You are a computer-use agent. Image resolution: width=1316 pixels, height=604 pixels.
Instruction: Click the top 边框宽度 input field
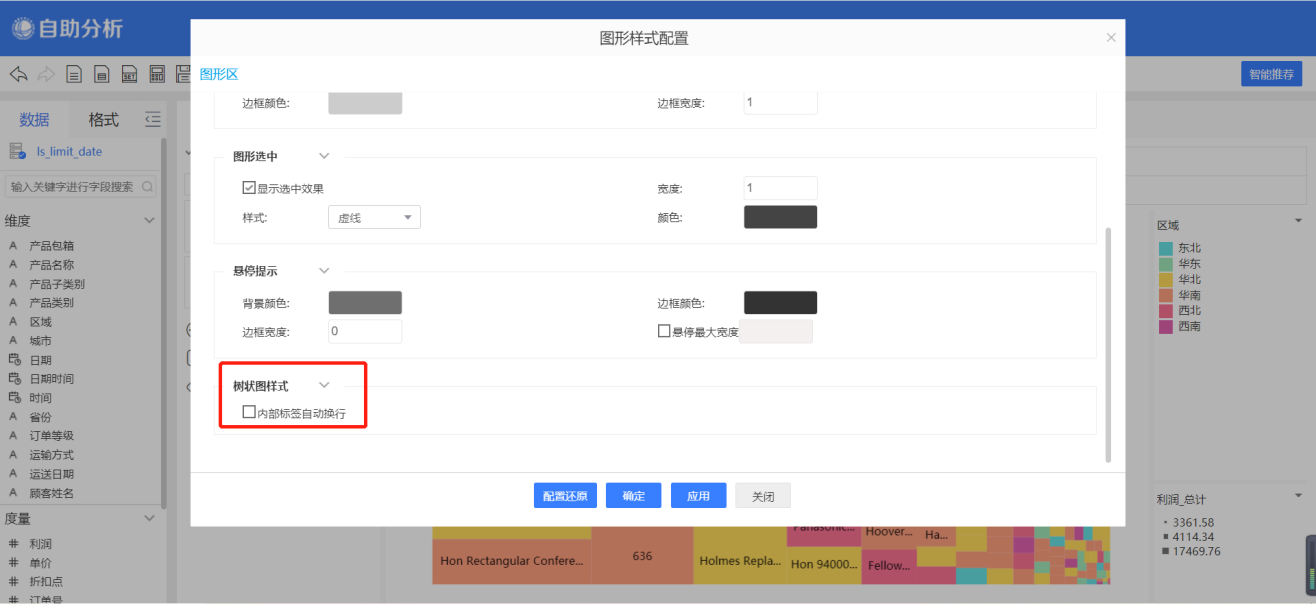click(x=780, y=102)
